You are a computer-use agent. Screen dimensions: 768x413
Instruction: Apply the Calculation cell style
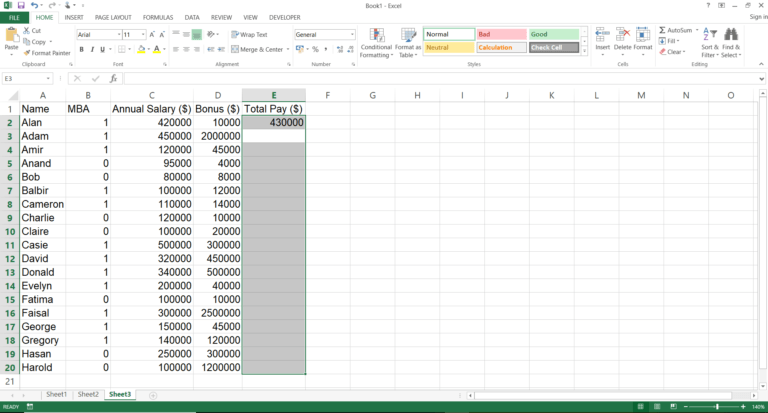[502, 48]
